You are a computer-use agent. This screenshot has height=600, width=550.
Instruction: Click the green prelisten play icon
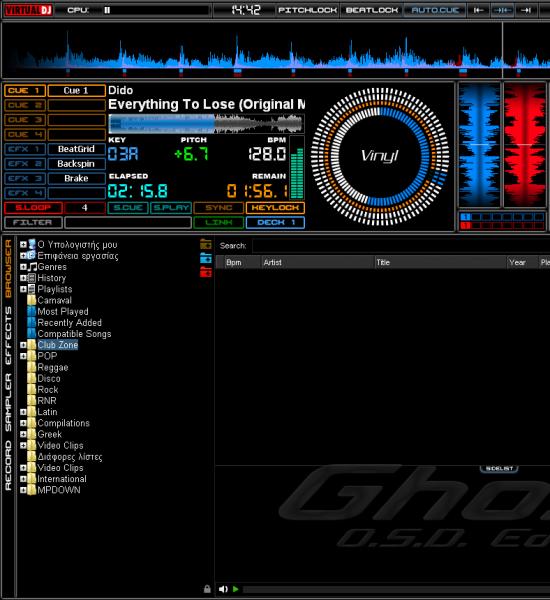(236, 589)
